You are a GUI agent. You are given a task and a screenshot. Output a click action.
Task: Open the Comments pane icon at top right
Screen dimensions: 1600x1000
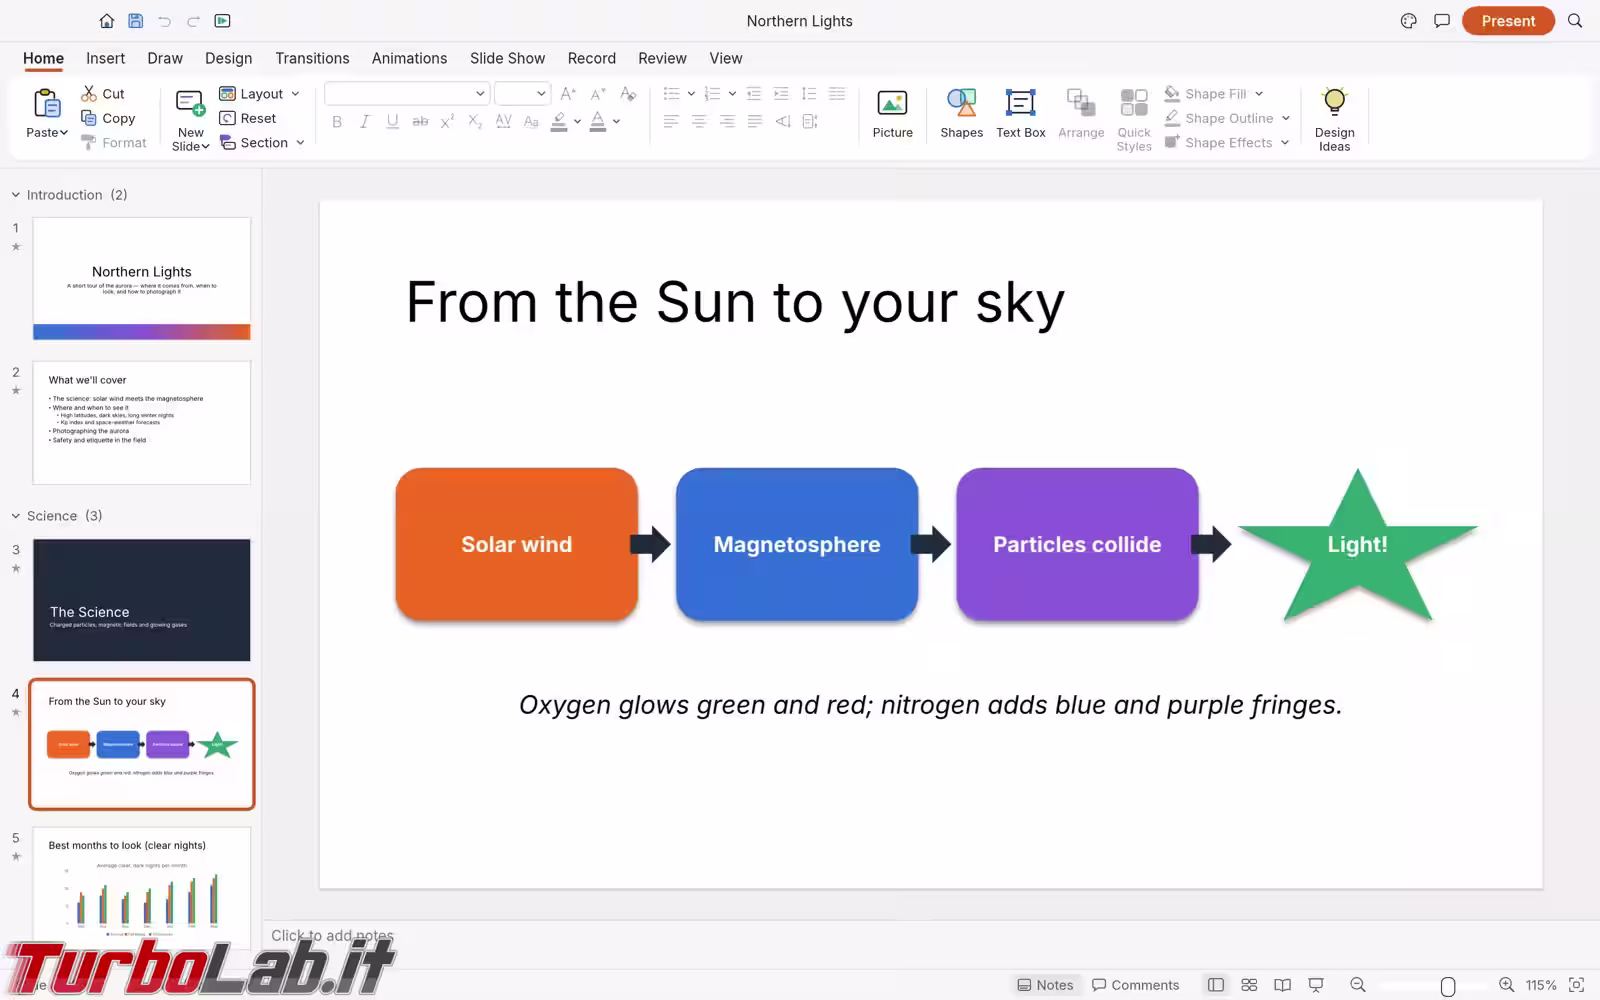click(x=1441, y=21)
